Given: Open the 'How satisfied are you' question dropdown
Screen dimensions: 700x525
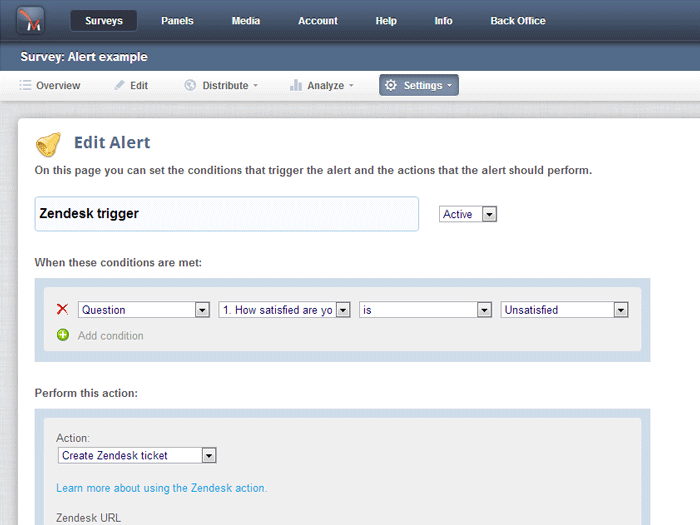Looking at the screenshot, I should (x=284, y=310).
